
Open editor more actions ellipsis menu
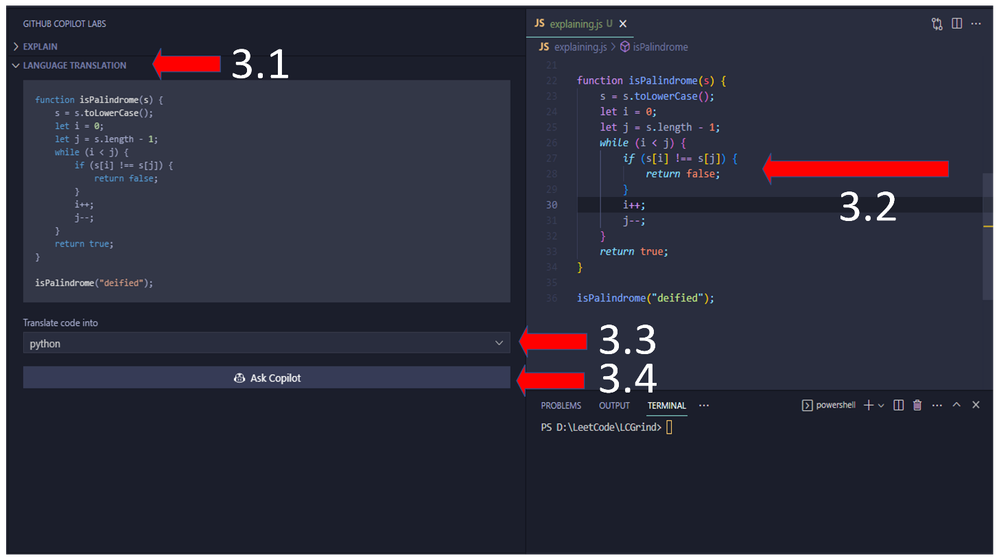(x=976, y=24)
